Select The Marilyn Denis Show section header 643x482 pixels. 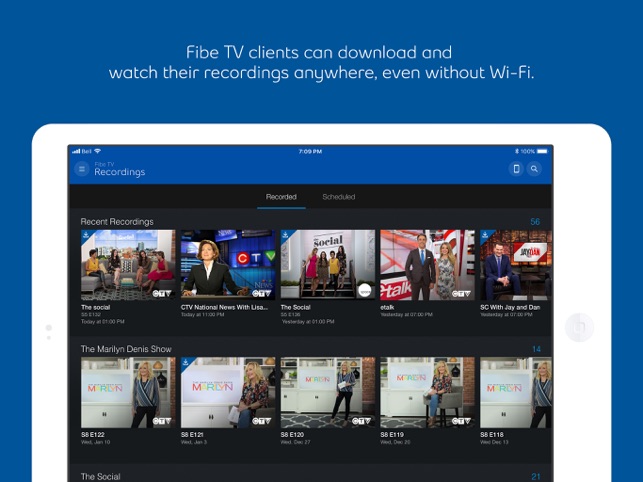click(126, 349)
